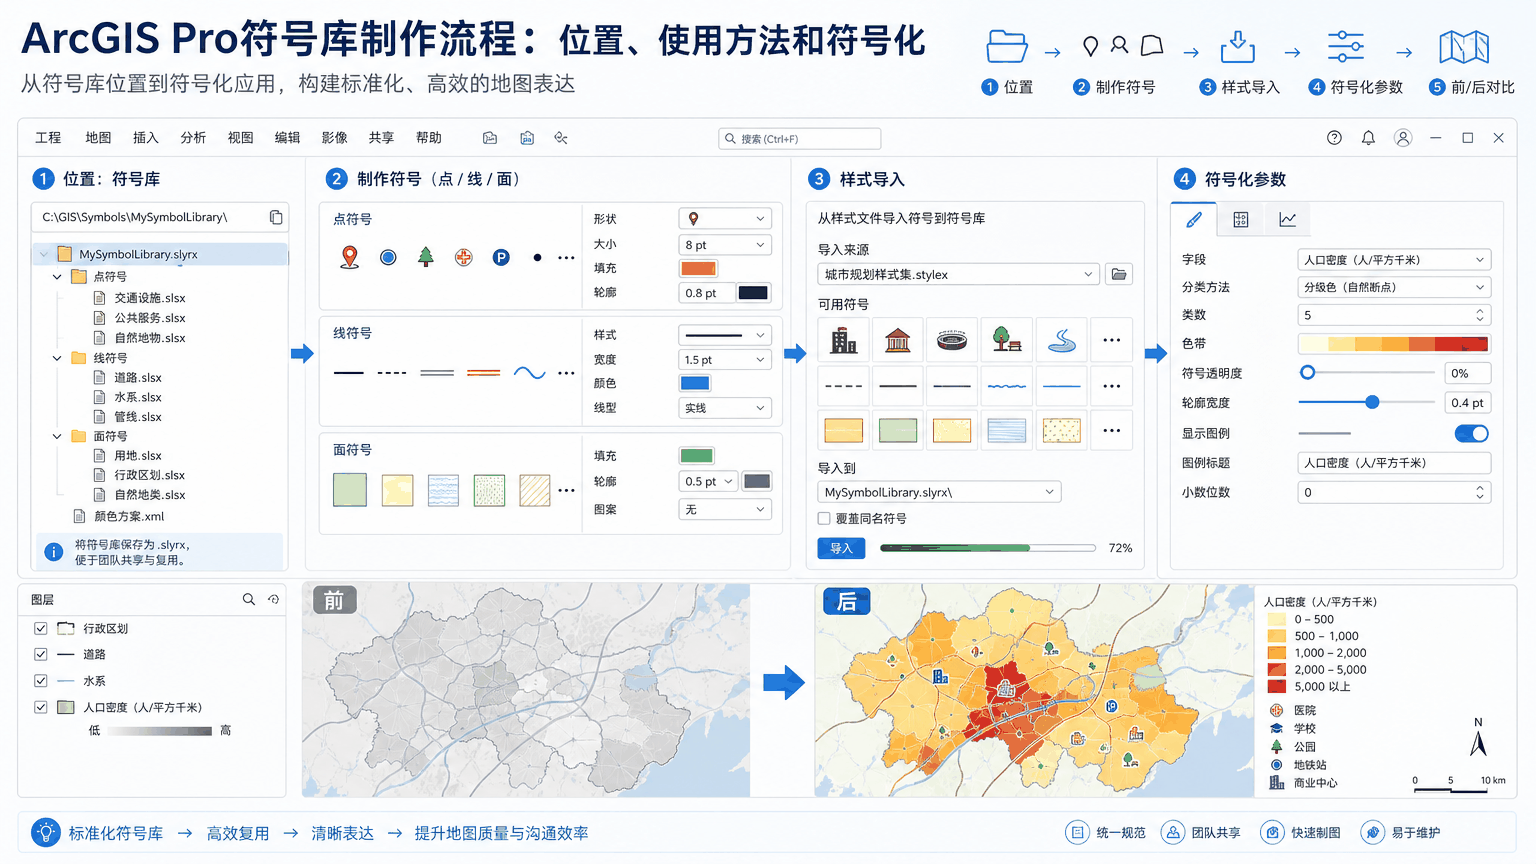Switch to the chart tab in symbology
1536x864 pixels.
click(1287, 219)
